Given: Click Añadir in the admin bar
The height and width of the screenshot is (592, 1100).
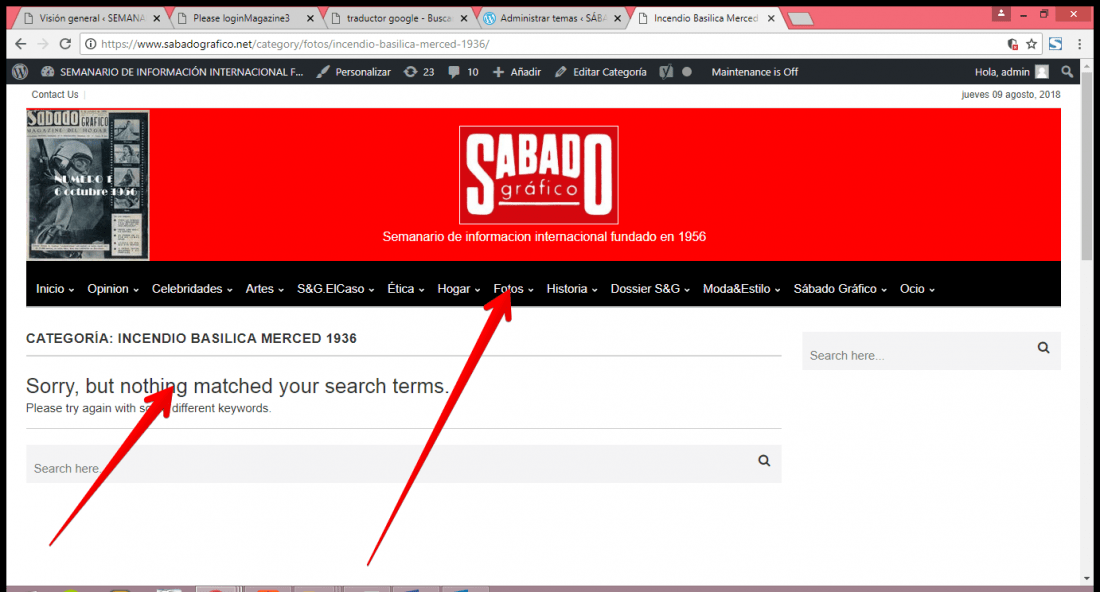Looking at the screenshot, I should click(x=517, y=72).
